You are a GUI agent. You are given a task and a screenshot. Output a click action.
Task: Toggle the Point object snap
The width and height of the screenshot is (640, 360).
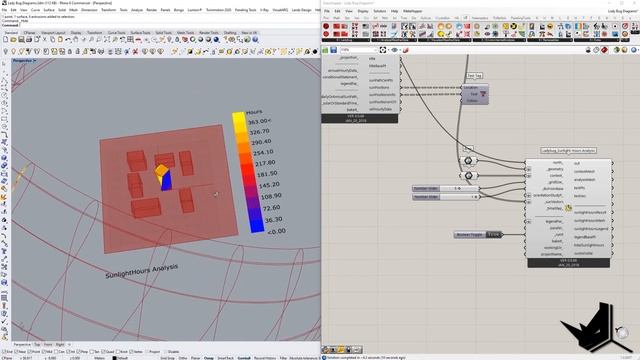coord(34,351)
